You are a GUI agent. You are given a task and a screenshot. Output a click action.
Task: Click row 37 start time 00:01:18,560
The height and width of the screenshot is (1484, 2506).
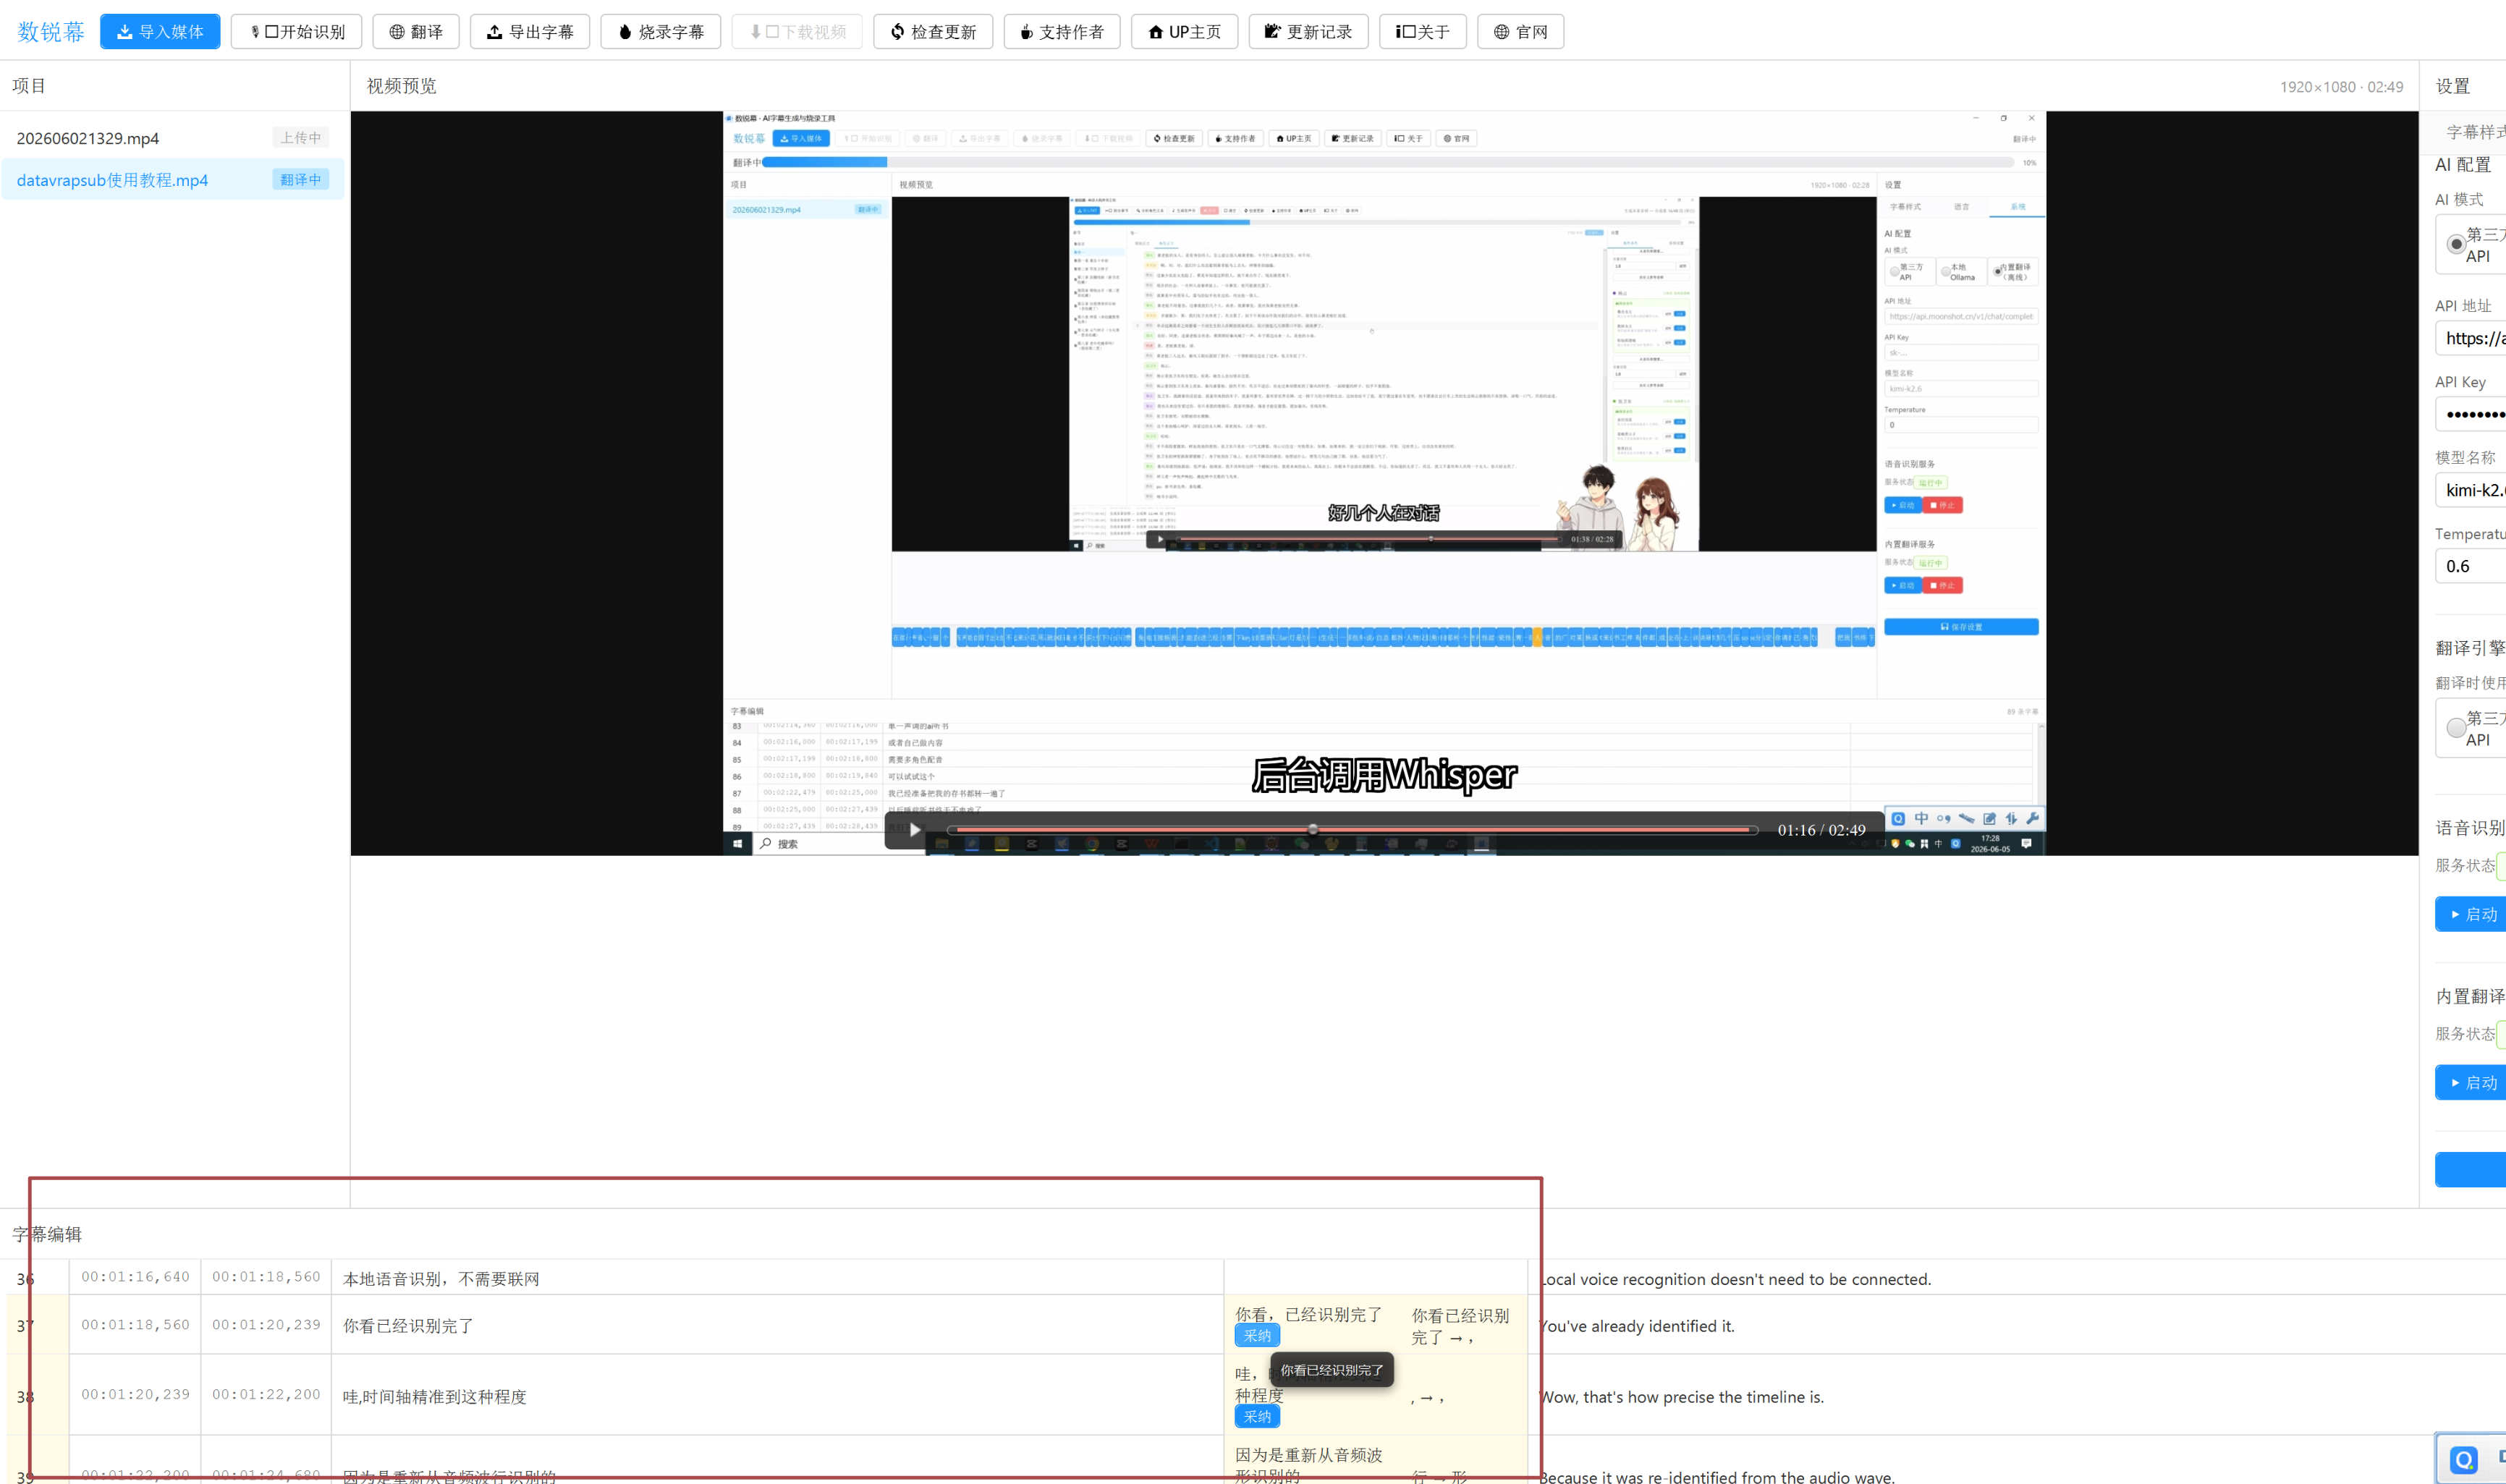135,1325
